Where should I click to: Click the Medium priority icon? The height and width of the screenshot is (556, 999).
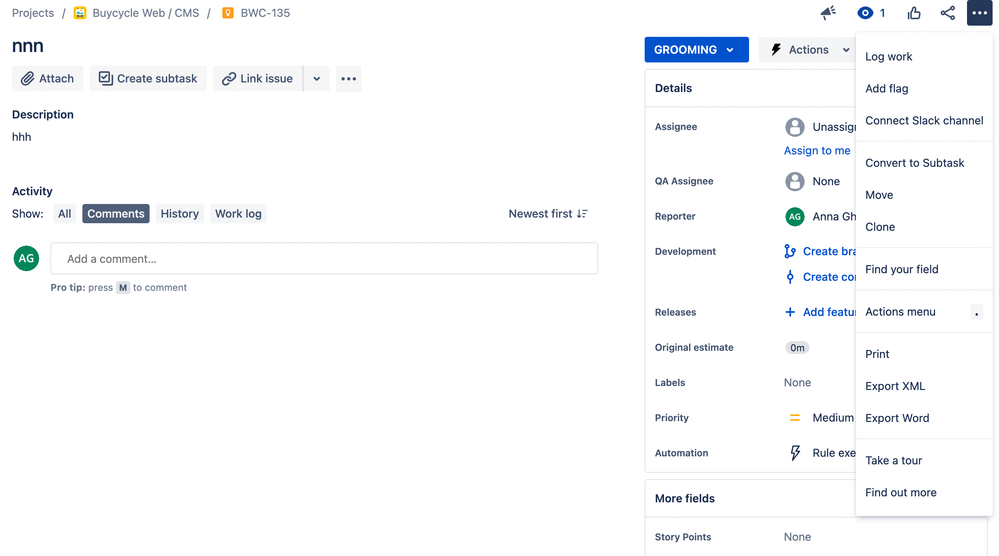(795, 418)
